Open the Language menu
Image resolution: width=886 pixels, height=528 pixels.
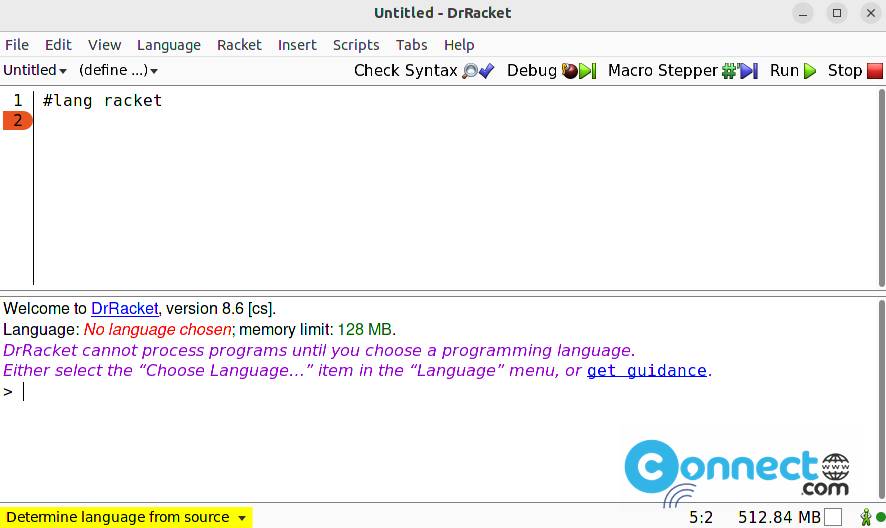(x=169, y=45)
